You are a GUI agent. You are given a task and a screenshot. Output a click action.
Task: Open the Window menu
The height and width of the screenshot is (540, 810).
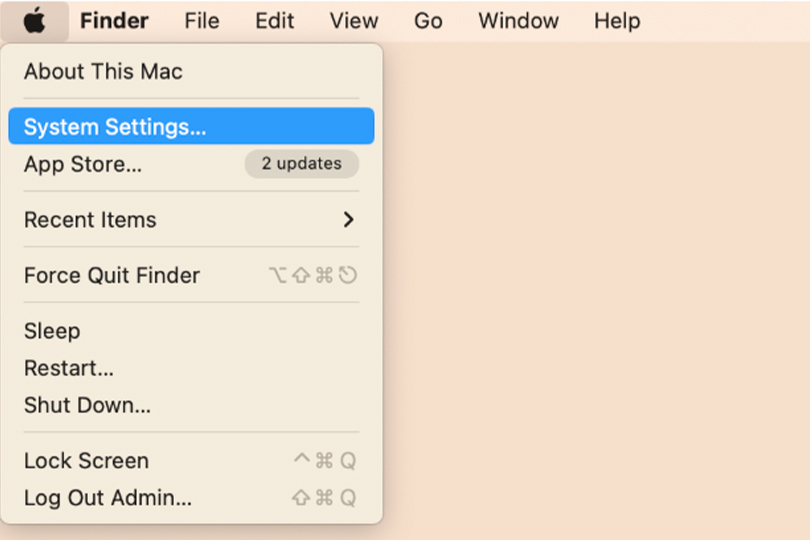click(518, 21)
